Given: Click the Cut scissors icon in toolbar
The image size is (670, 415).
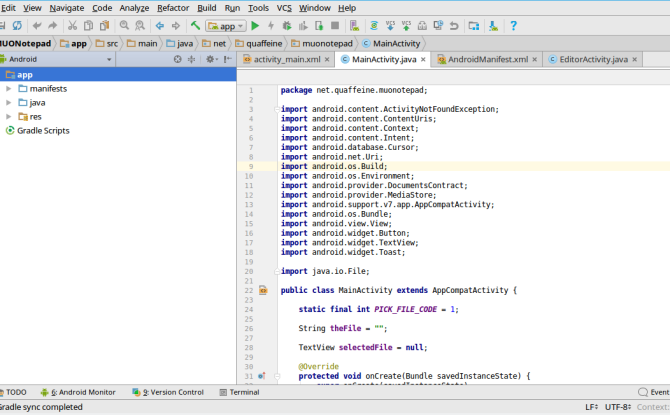Looking at the screenshot, I should [x=74, y=25].
